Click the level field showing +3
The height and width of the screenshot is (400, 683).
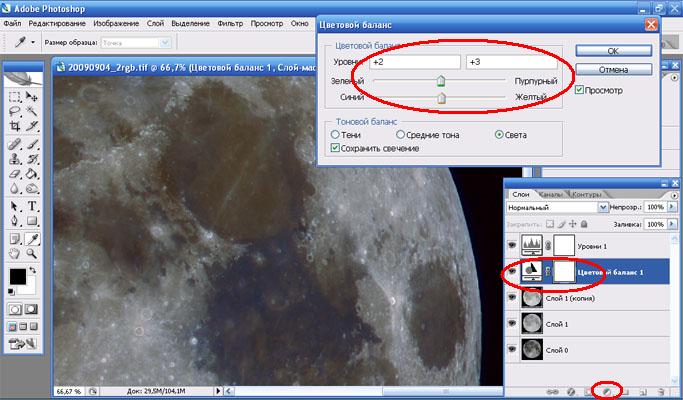coord(511,62)
